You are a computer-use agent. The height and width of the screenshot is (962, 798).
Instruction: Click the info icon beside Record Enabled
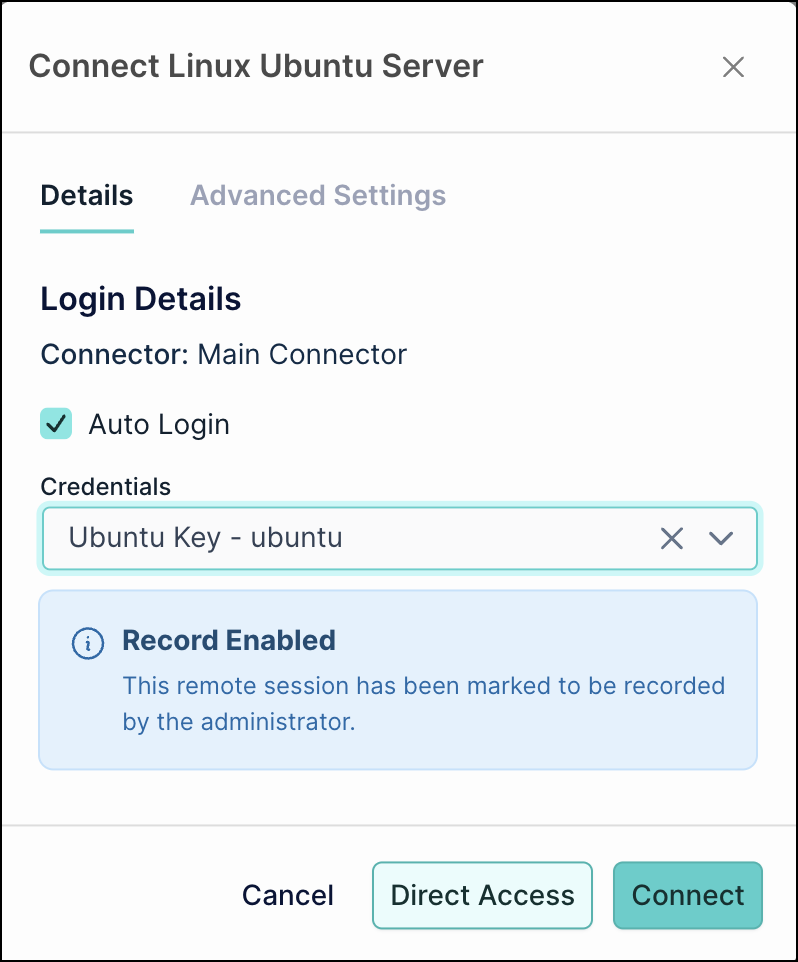click(x=89, y=643)
